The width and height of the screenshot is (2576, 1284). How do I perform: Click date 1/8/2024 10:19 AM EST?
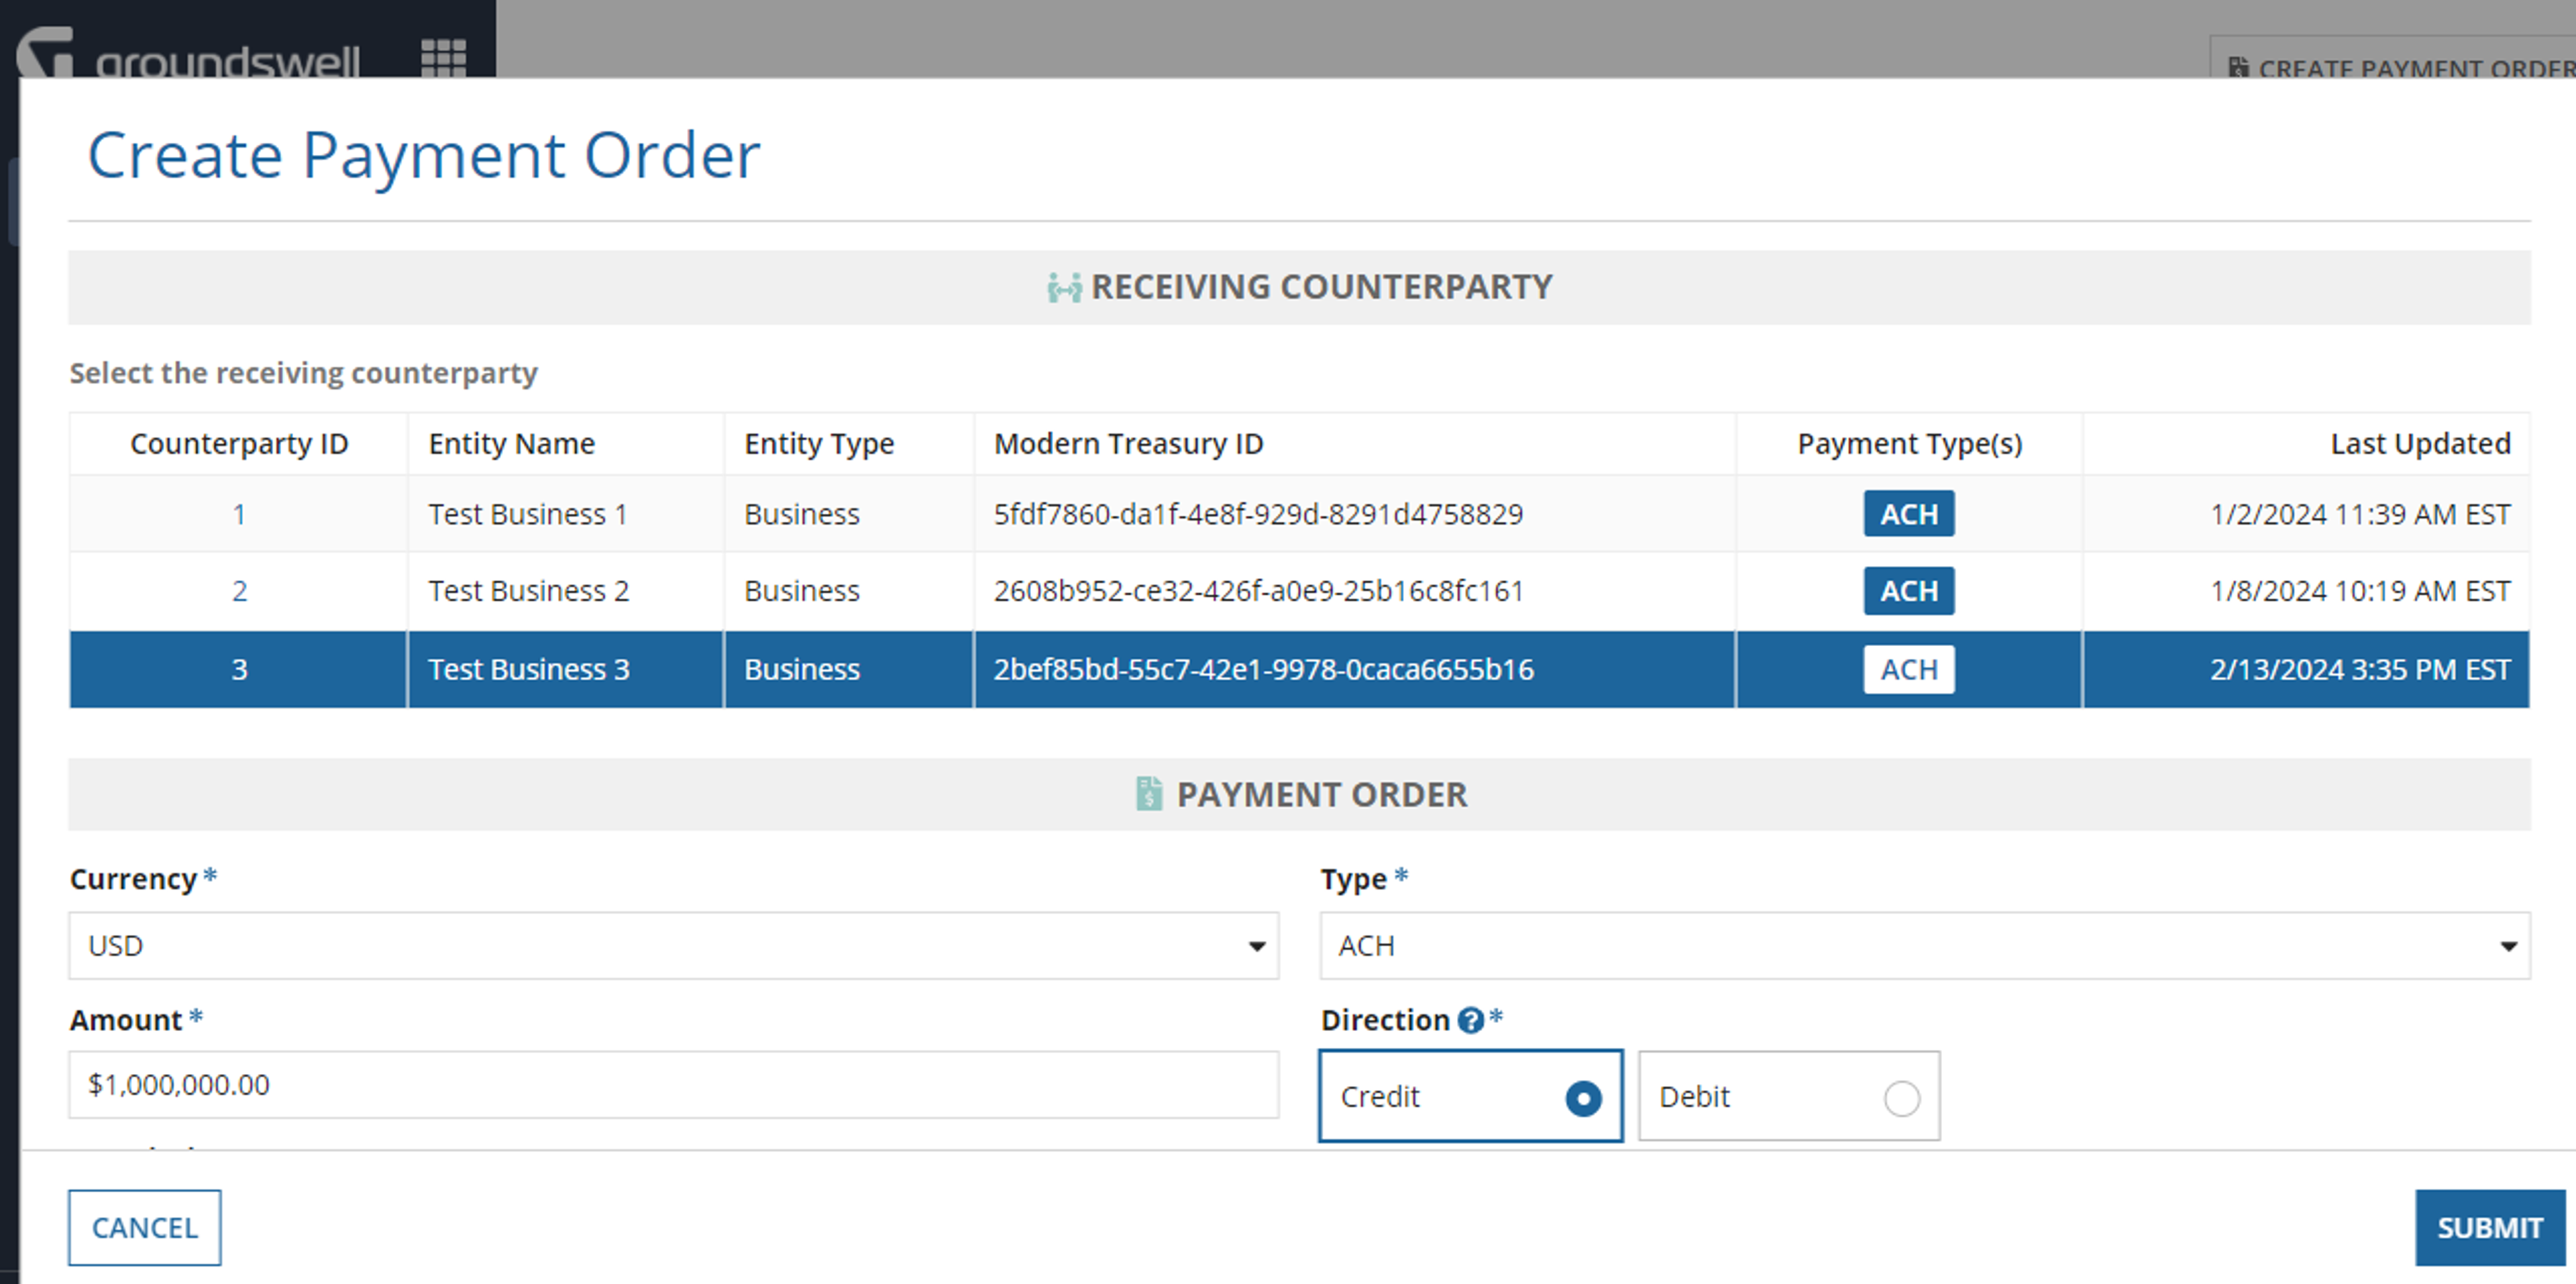coord(2360,591)
